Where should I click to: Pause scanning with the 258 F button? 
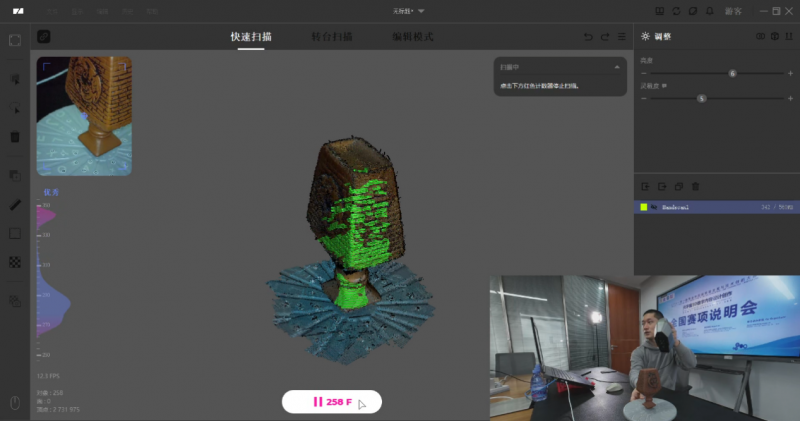point(331,402)
